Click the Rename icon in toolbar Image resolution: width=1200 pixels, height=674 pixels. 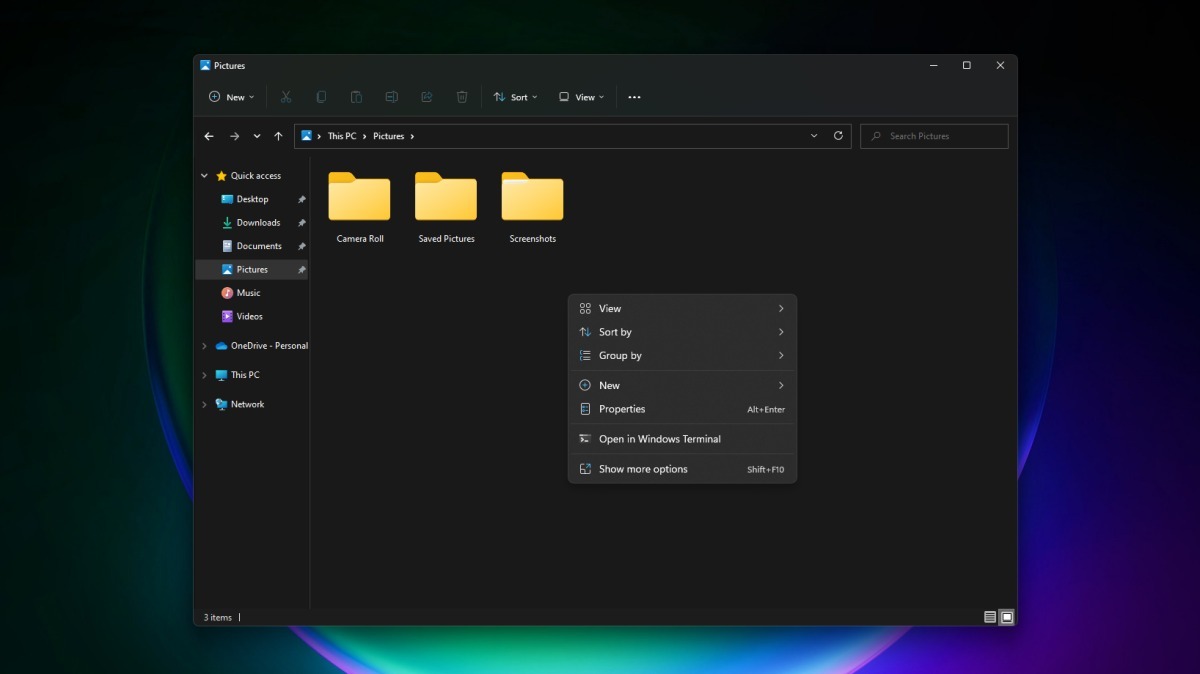[392, 97]
